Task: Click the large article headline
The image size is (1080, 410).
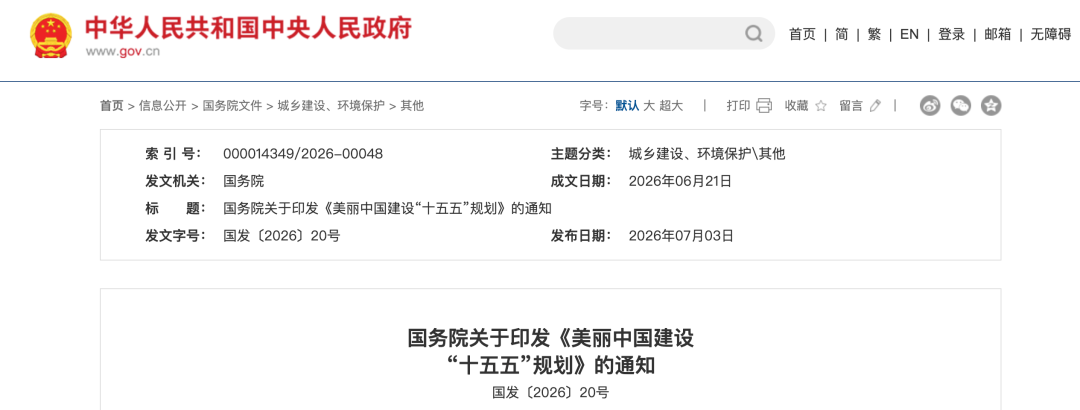Action: [550, 351]
